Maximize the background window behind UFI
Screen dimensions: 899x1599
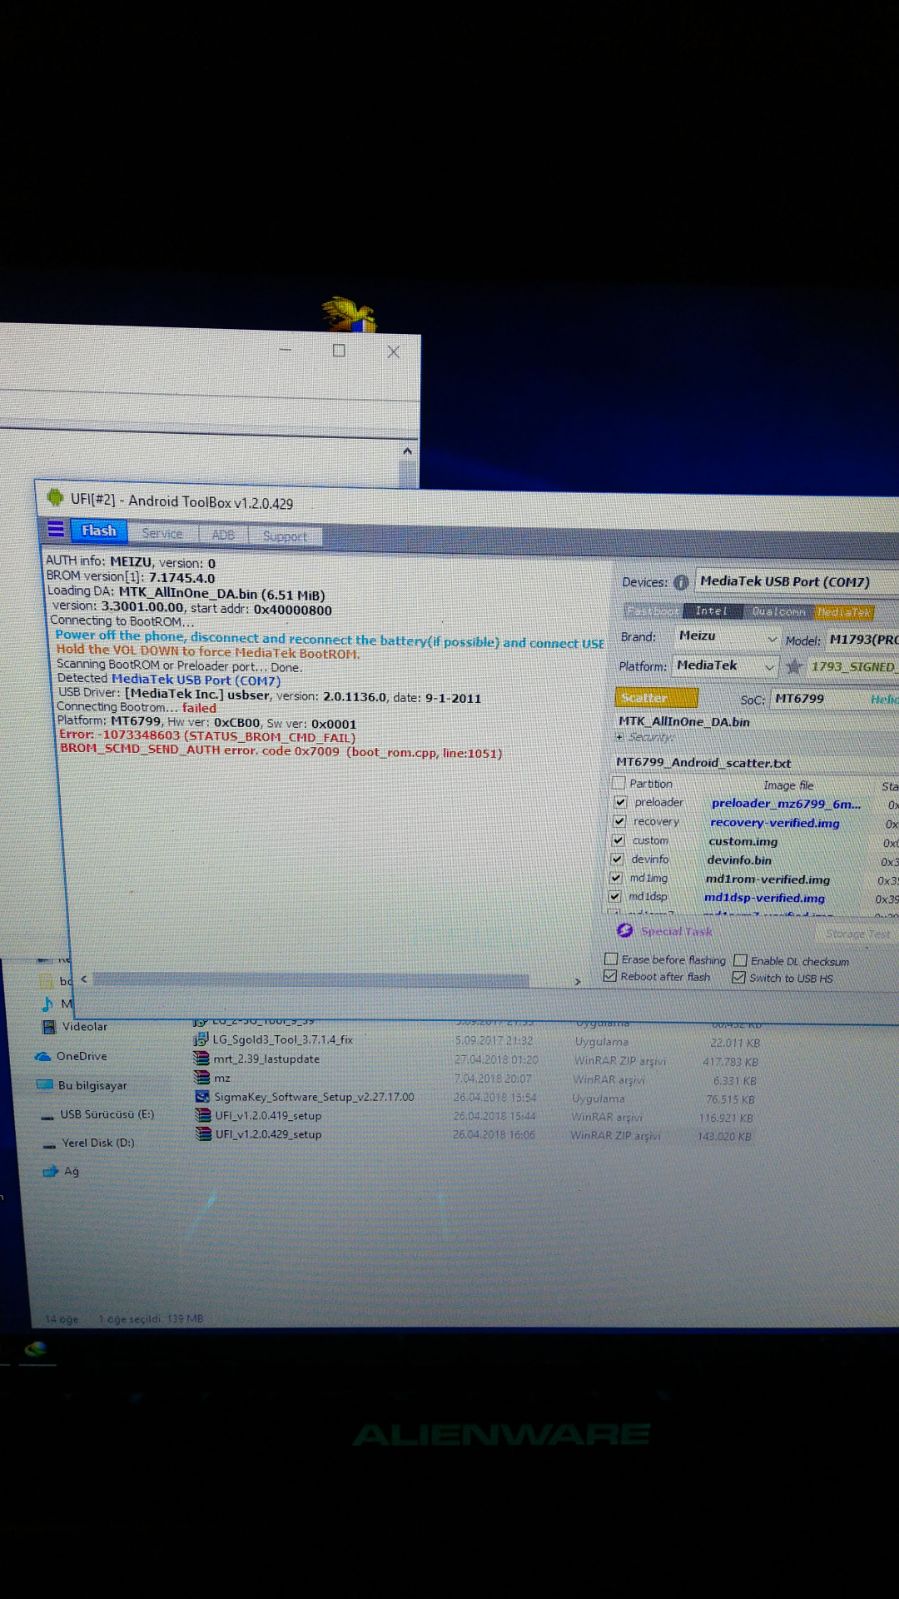tap(339, 351)
